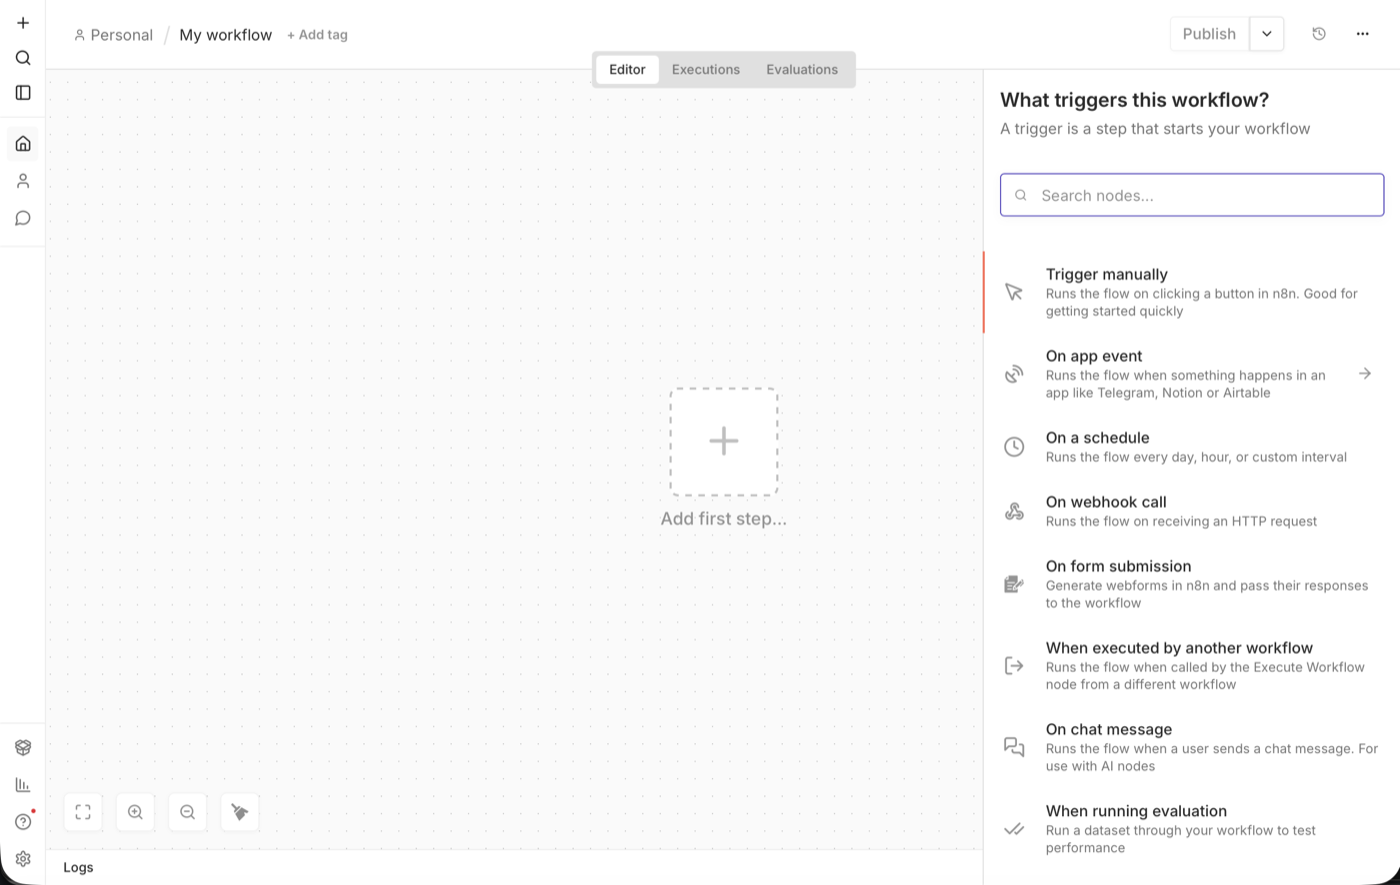Switch to the Executions tab

tap(706, 70)
